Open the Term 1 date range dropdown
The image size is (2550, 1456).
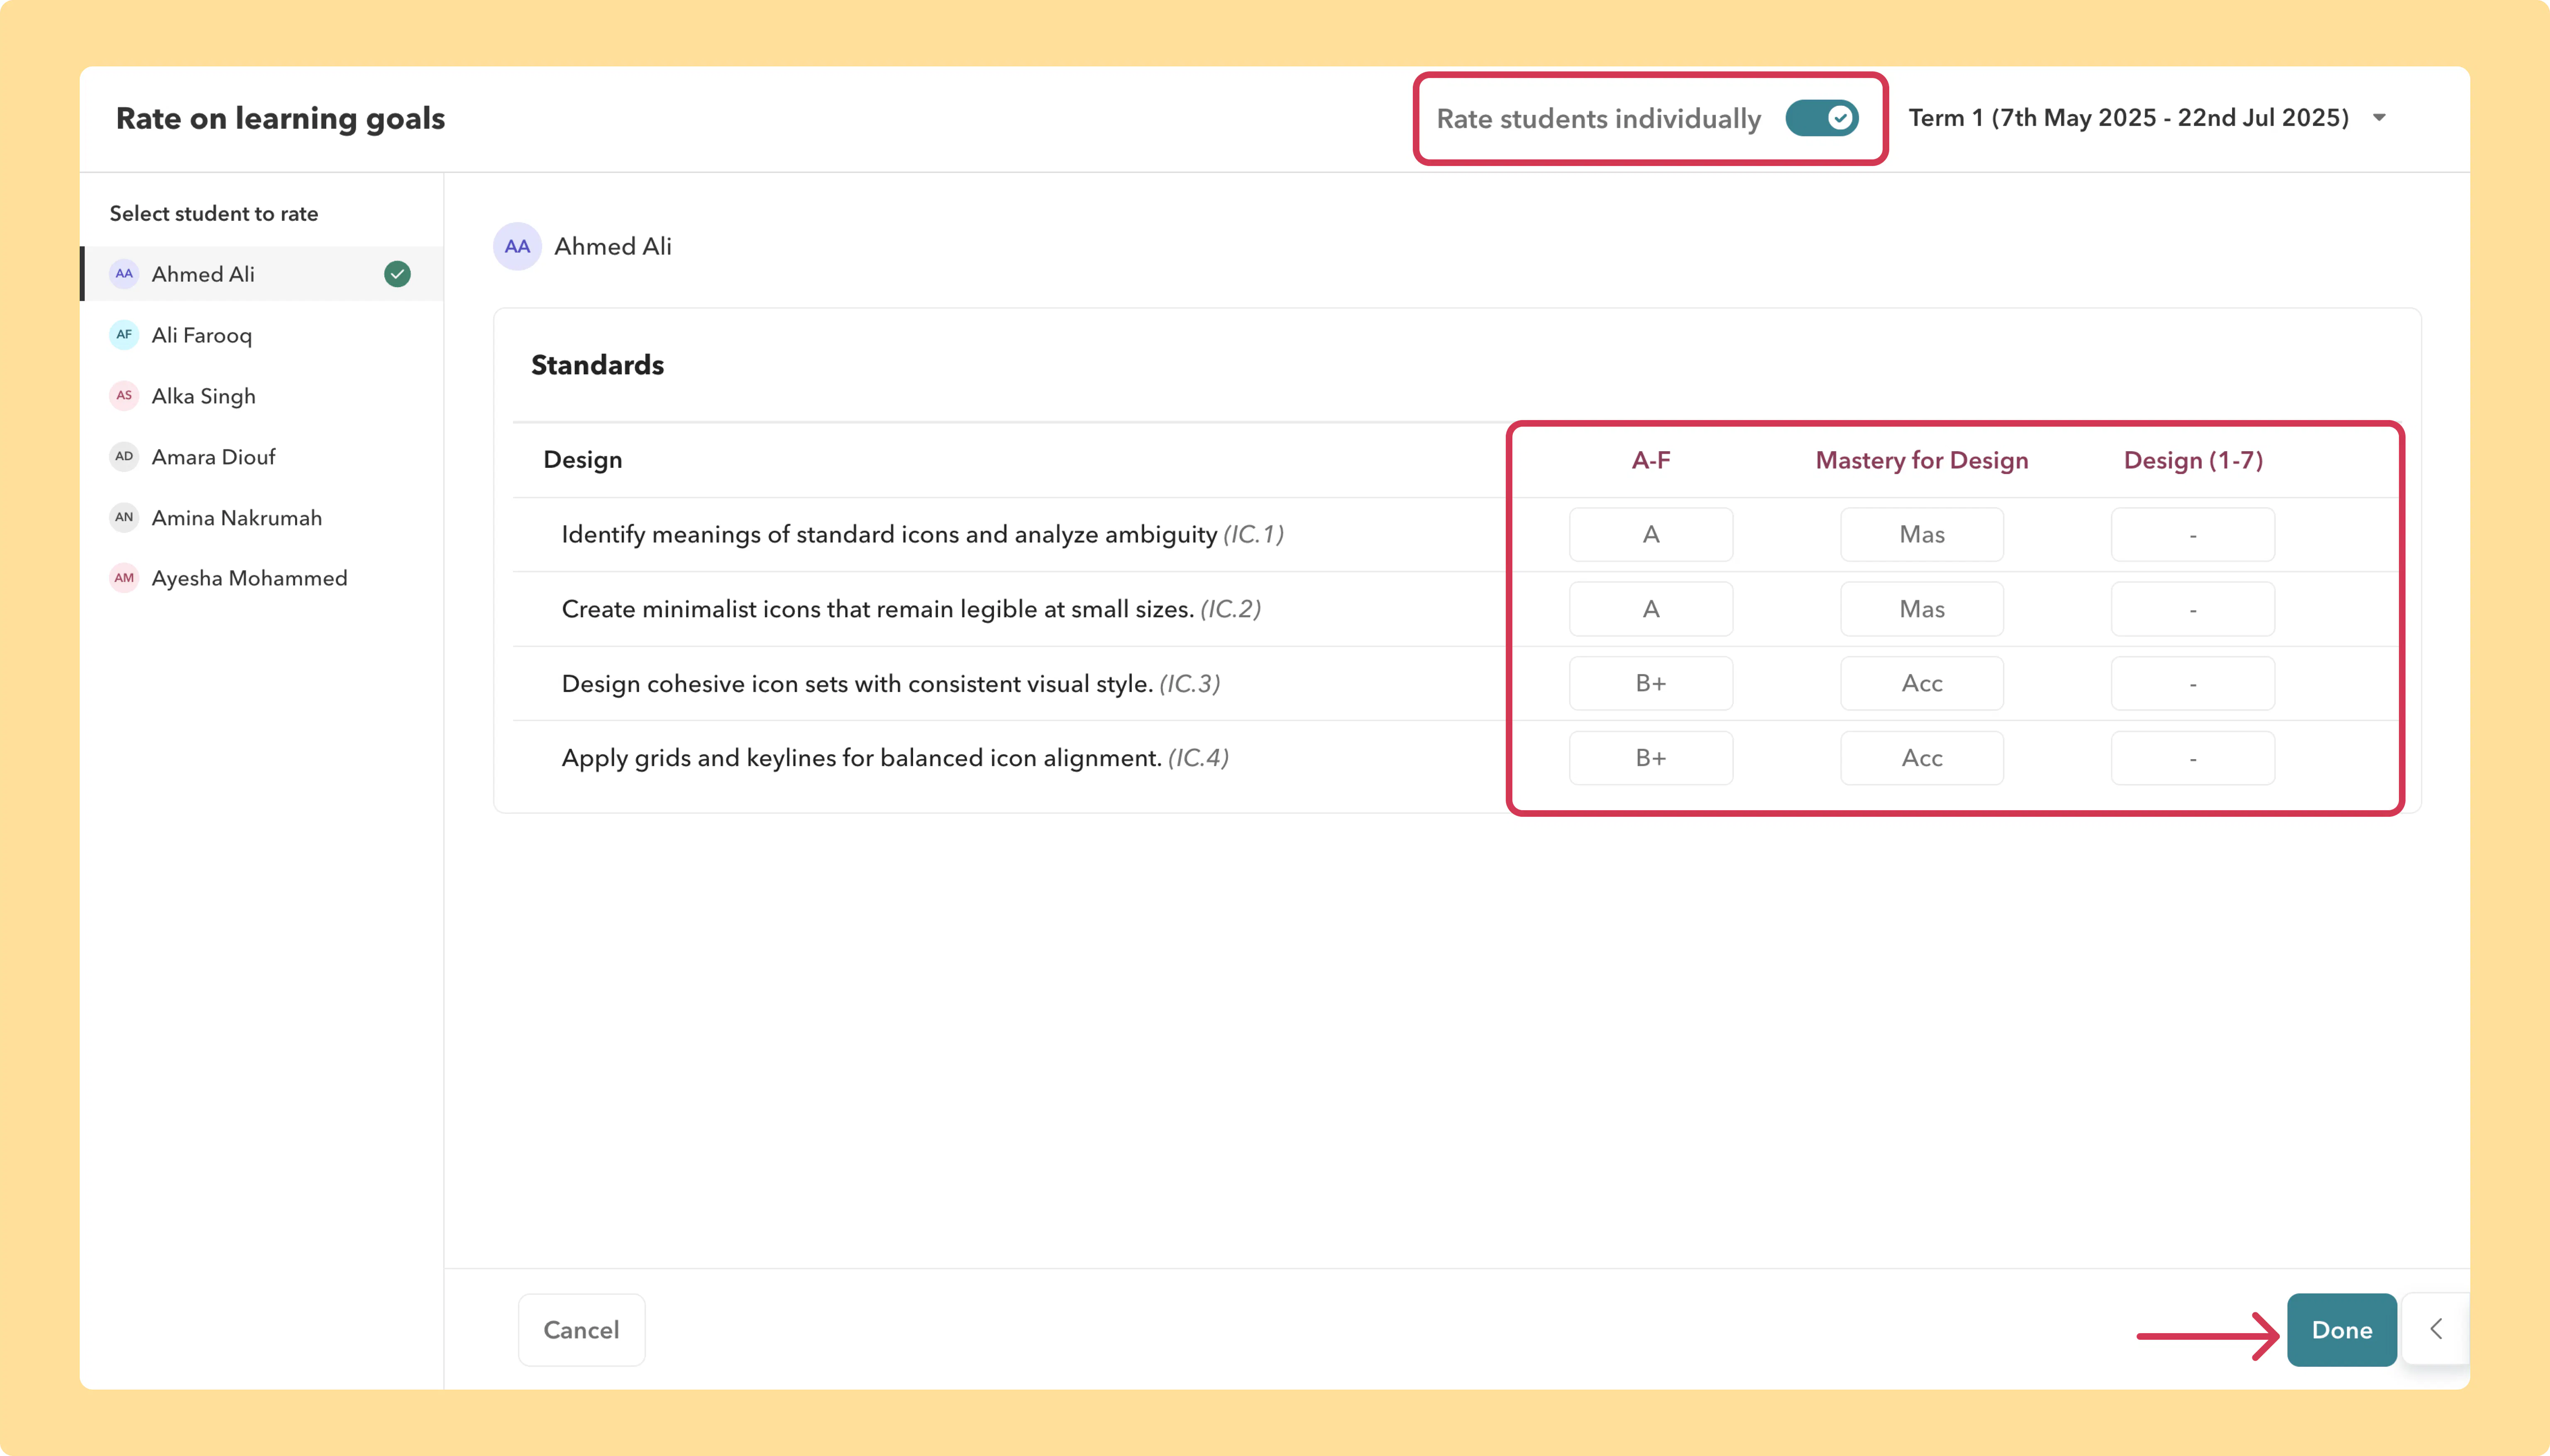[2147, 118]
